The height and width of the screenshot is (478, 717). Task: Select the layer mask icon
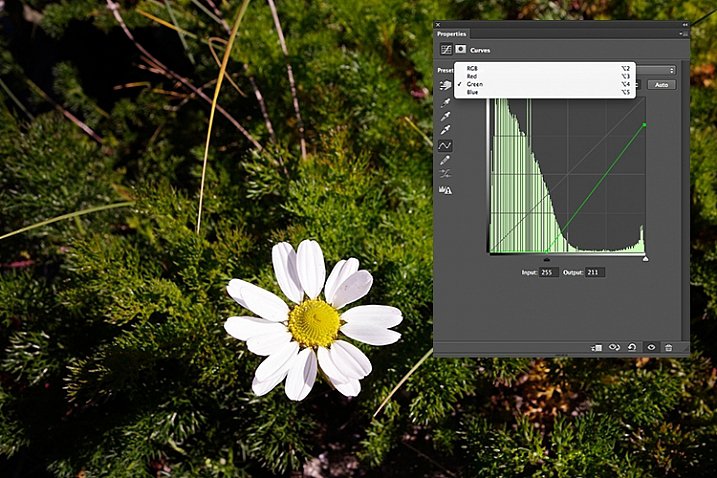459,50
